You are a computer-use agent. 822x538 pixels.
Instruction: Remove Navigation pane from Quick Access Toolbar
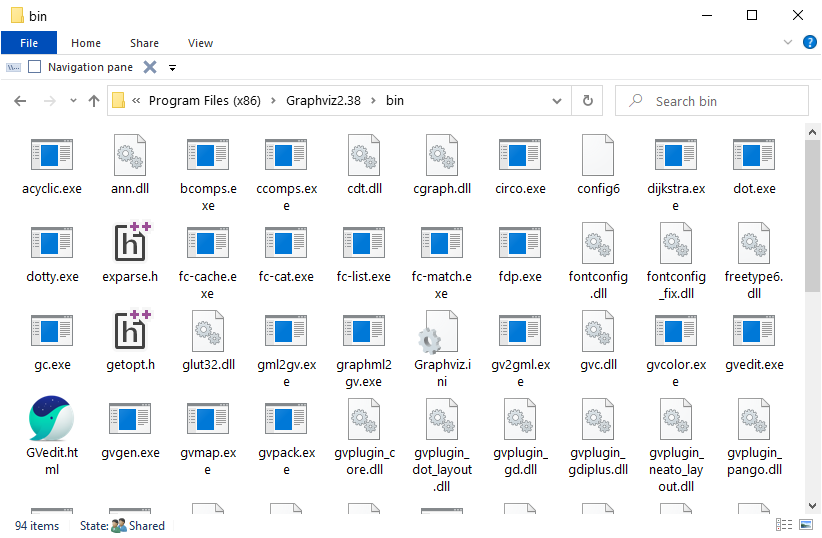[x=150, y=67]
